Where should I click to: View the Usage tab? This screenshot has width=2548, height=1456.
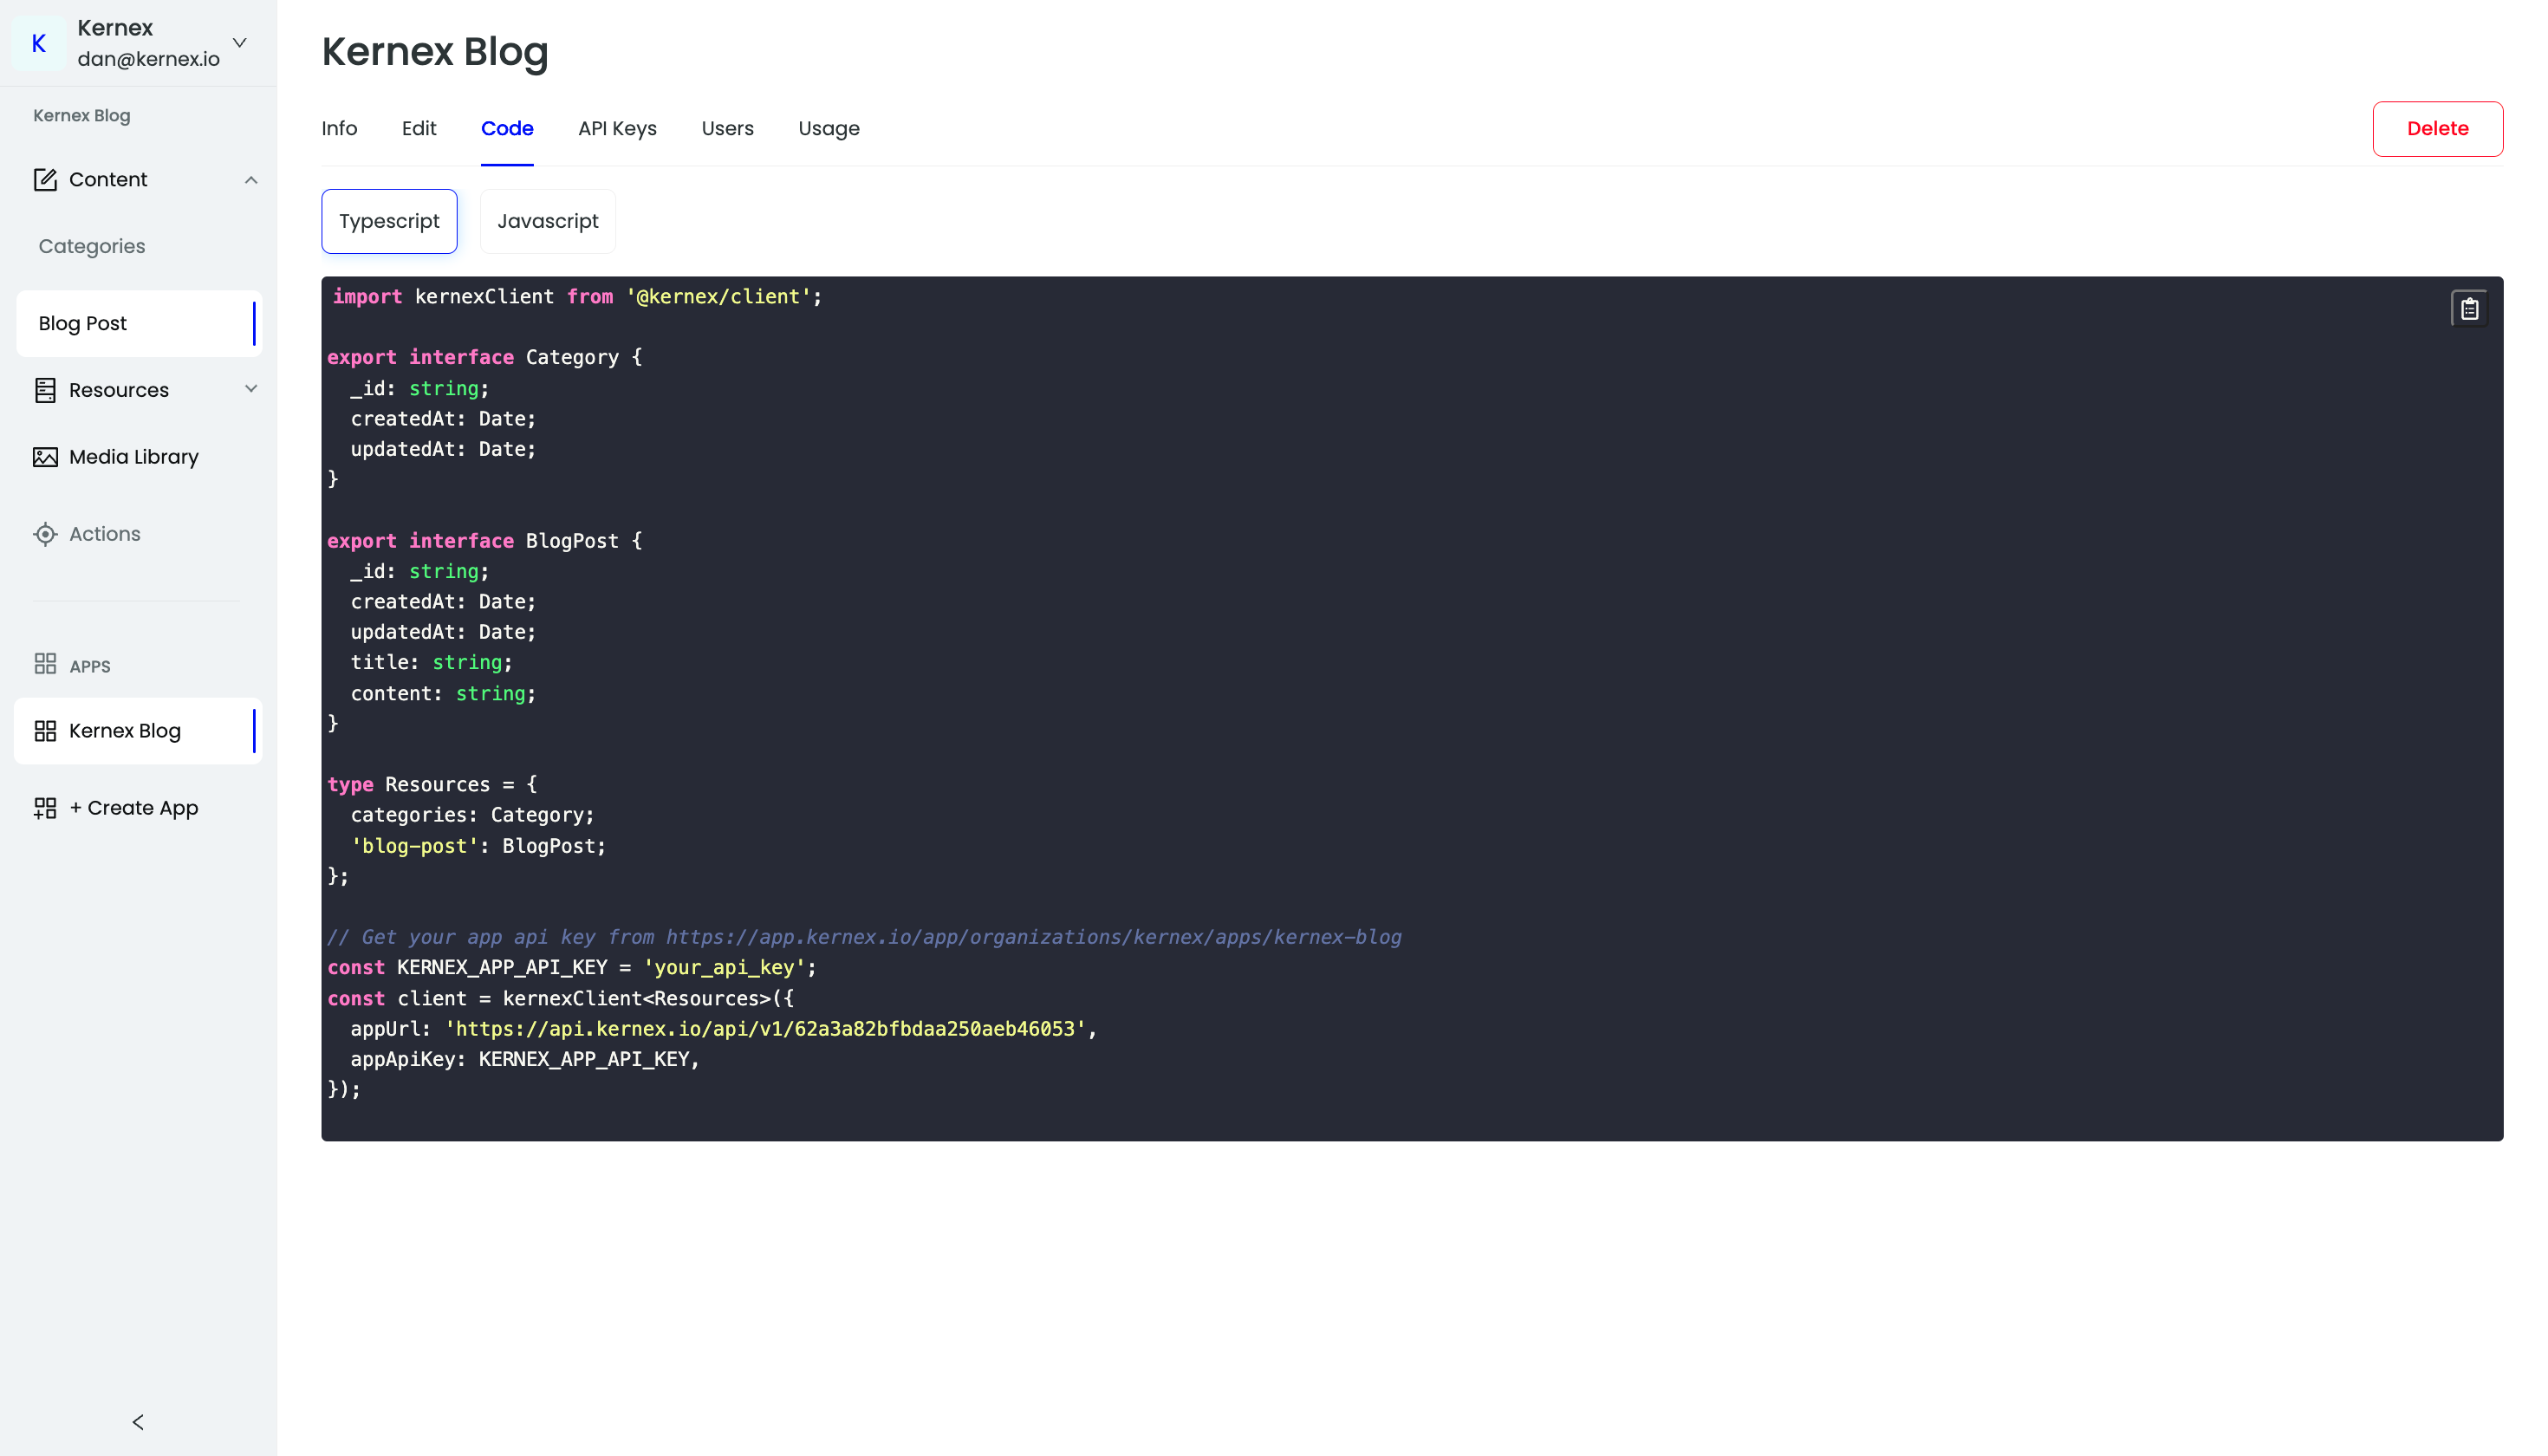tap(828, 128)
